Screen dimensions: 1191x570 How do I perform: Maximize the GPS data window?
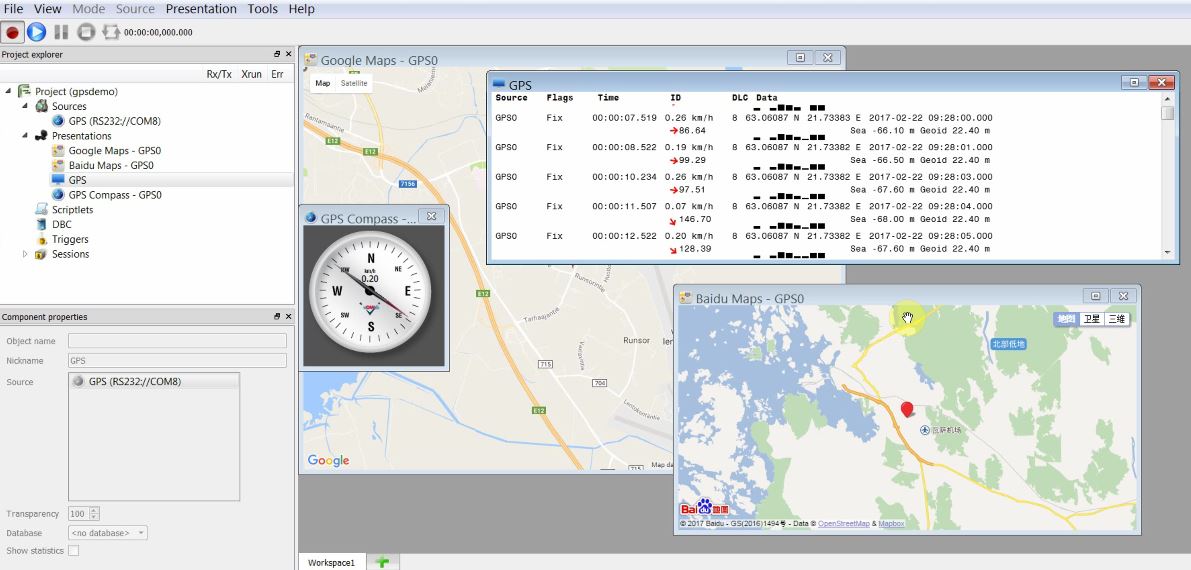(x=1134, y=82)
